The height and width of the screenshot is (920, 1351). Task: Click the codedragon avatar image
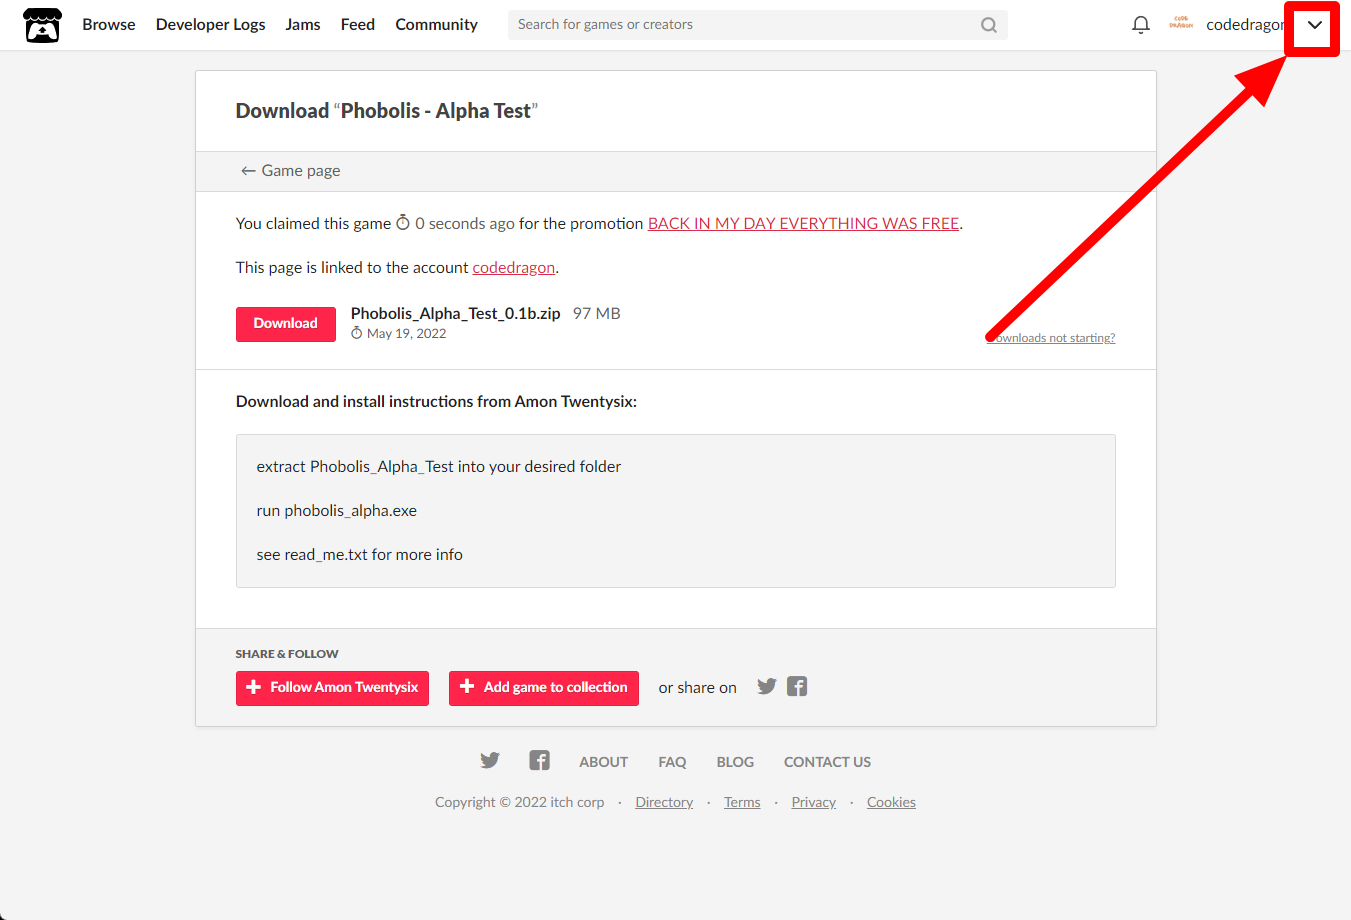coord(1181,24)
